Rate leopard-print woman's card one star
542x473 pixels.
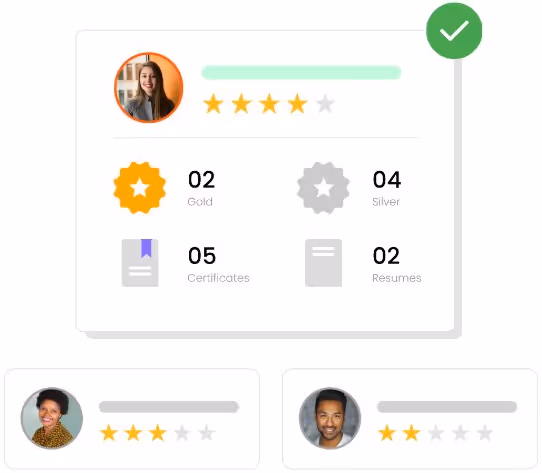[x=109, y=433]
